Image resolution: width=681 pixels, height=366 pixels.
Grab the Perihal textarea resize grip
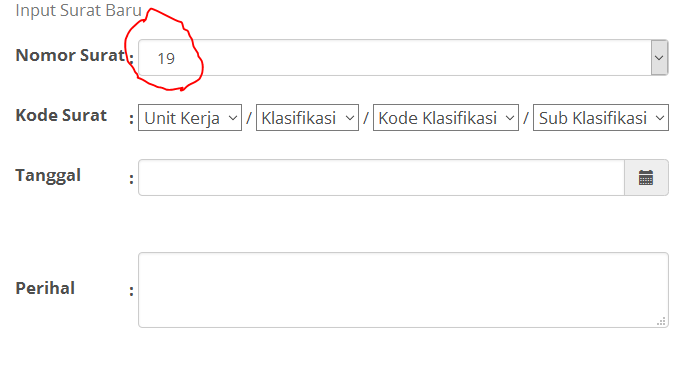pyautogui.click(x=661, y=321)
